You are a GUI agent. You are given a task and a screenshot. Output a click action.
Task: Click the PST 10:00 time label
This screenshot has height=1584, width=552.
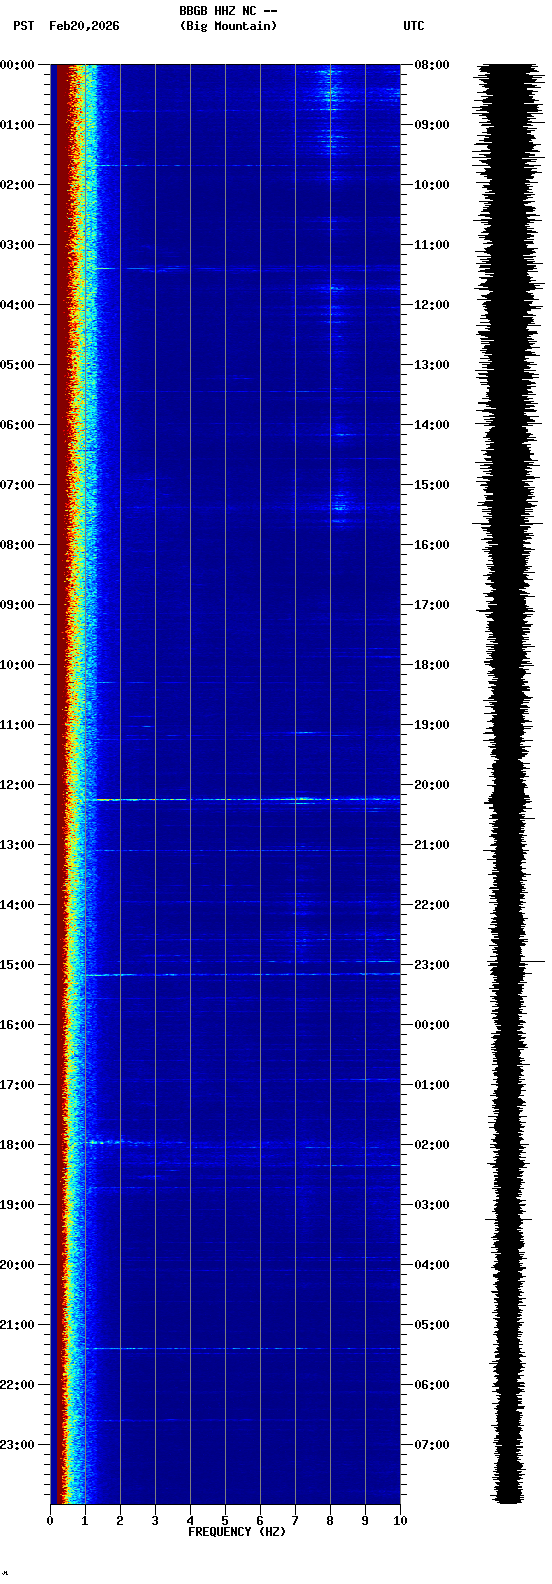(x=18, y=665)
